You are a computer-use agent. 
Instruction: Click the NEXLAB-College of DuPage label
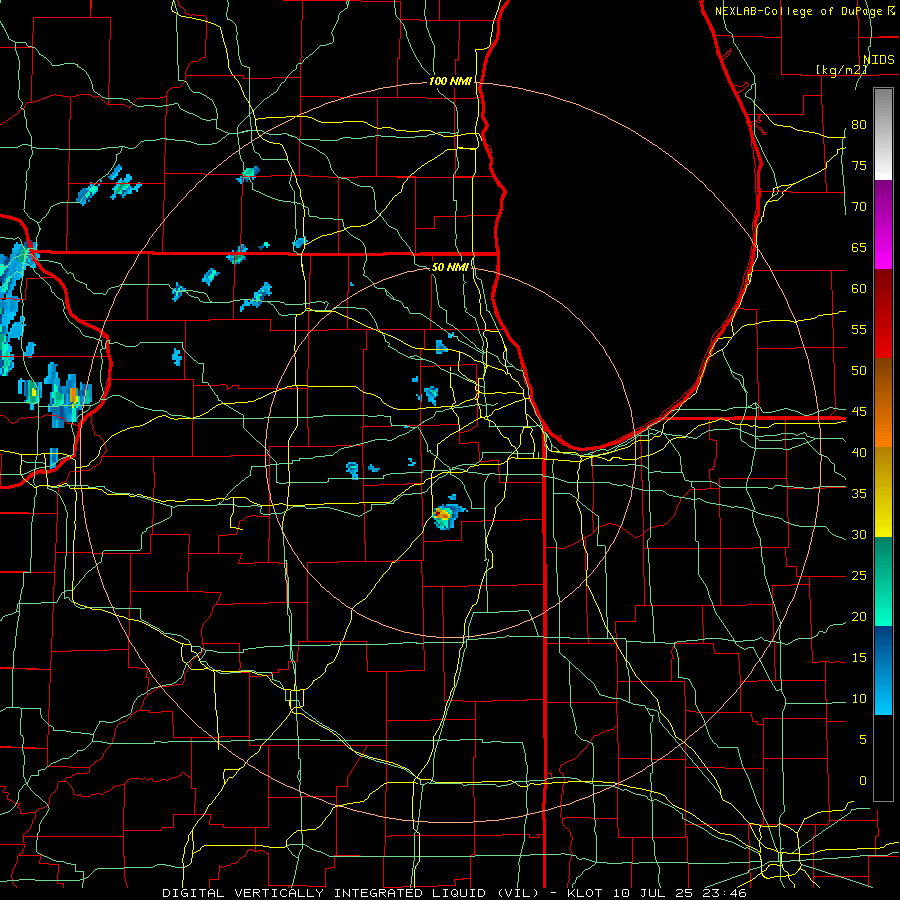[798, 11]
